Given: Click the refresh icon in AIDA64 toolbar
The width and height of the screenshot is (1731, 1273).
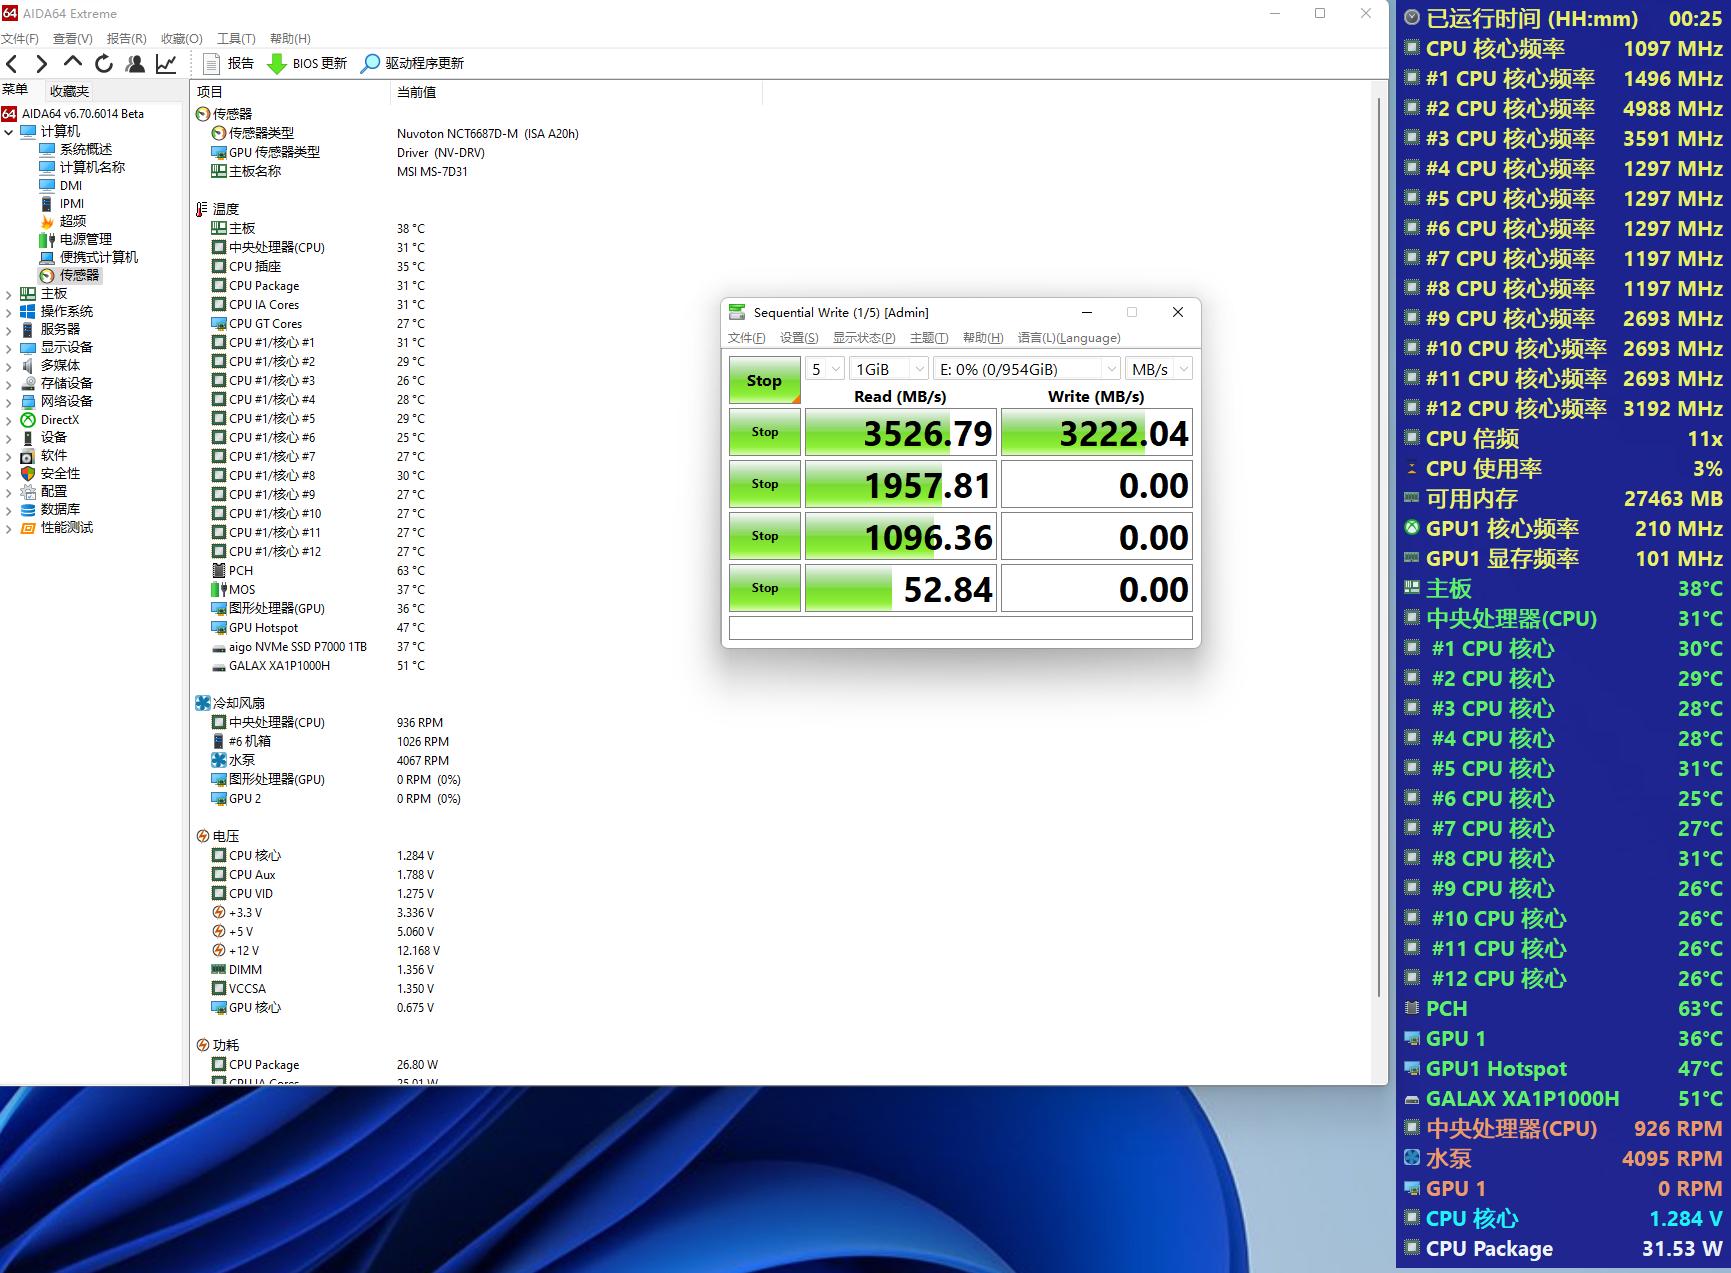Looking at the screenshot, I should [104, 64].
